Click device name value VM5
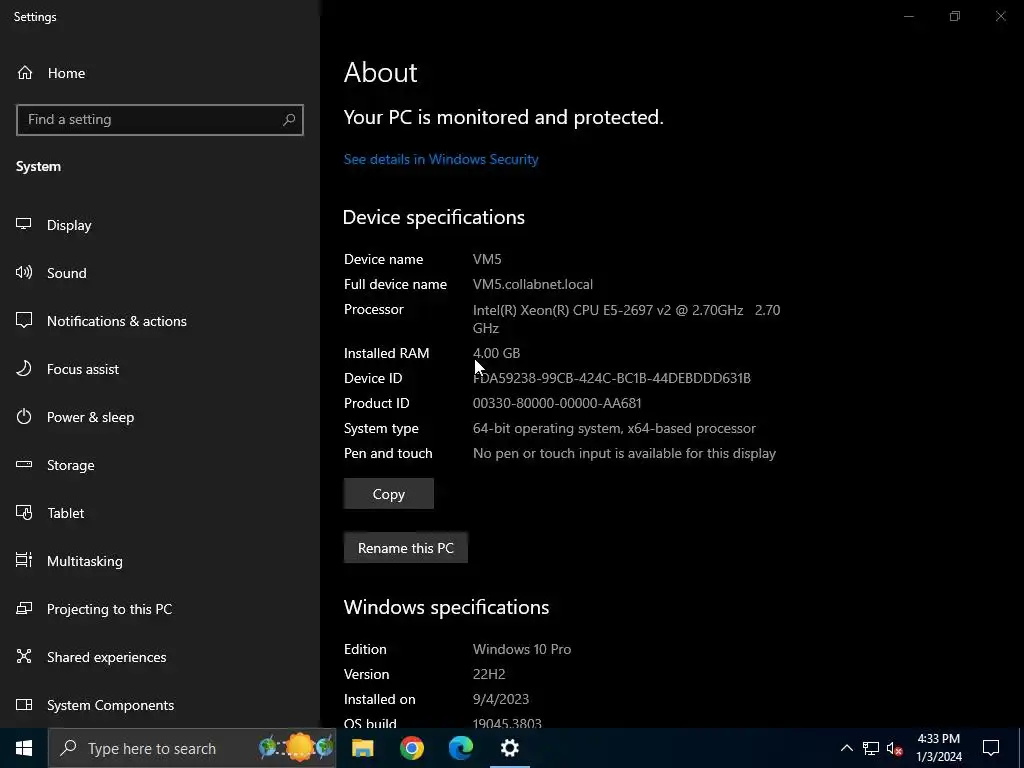The height and width of the screenshot is (768, 1024). pyautogui.click(x=487, y=259)
